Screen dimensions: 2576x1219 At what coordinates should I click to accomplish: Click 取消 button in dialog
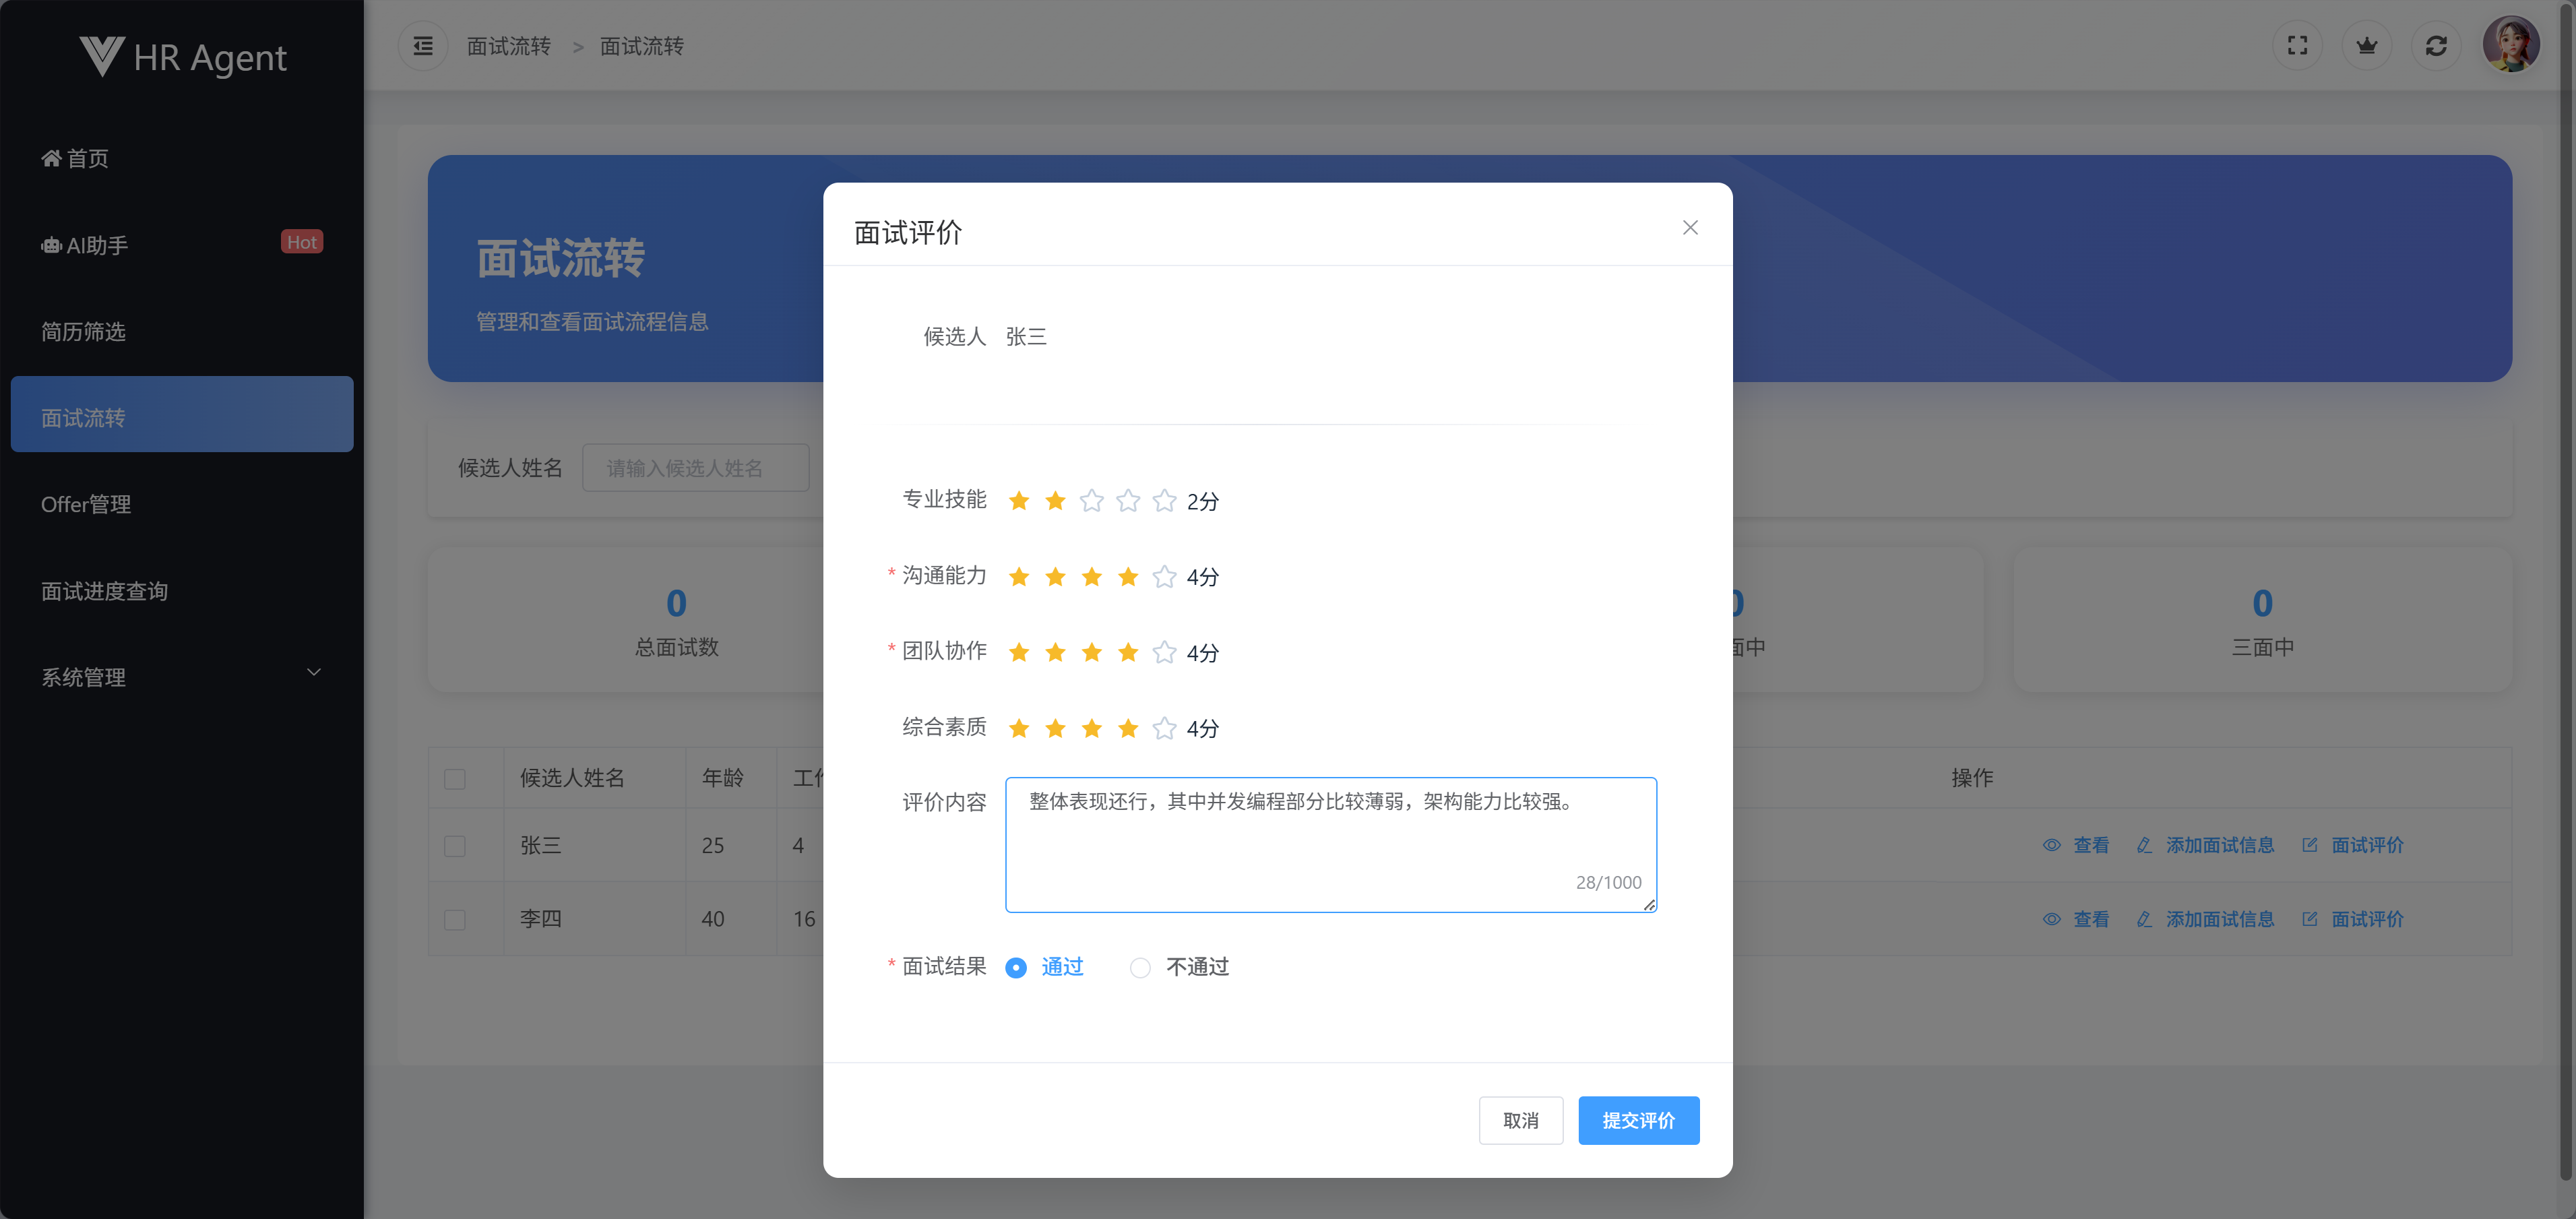coord(1520,1120)
